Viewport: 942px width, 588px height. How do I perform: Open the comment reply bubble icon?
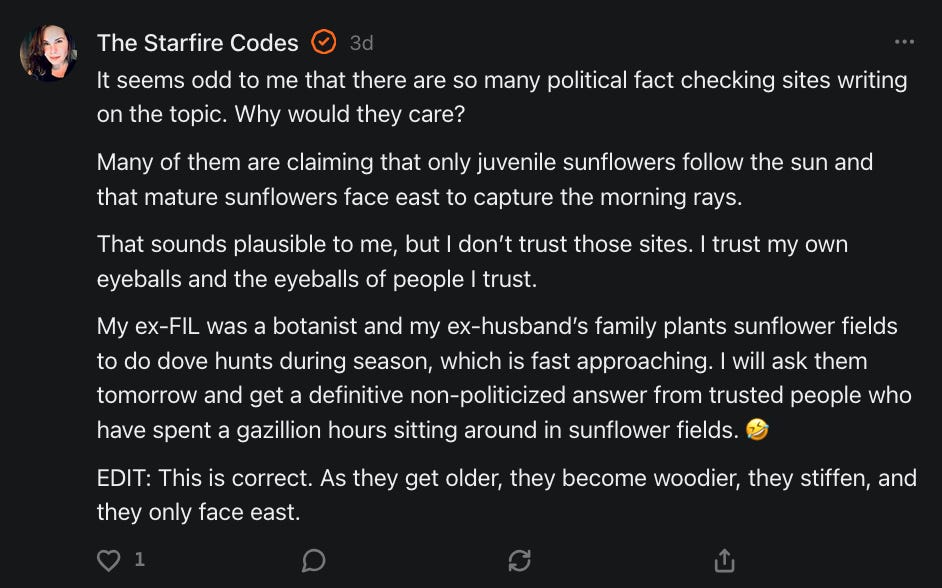(x=313, y=561)
